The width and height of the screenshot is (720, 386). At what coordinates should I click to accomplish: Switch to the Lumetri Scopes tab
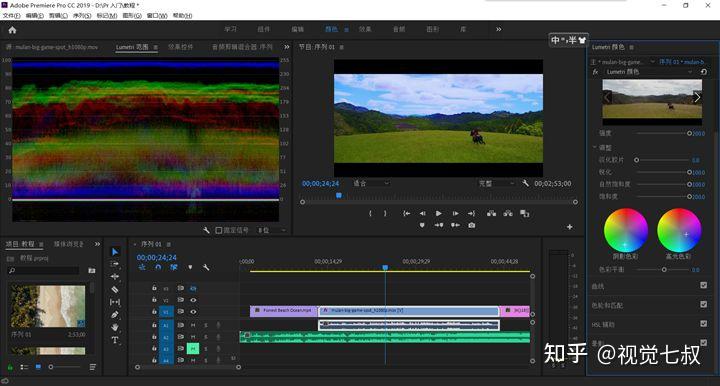(x=132, y=47)
